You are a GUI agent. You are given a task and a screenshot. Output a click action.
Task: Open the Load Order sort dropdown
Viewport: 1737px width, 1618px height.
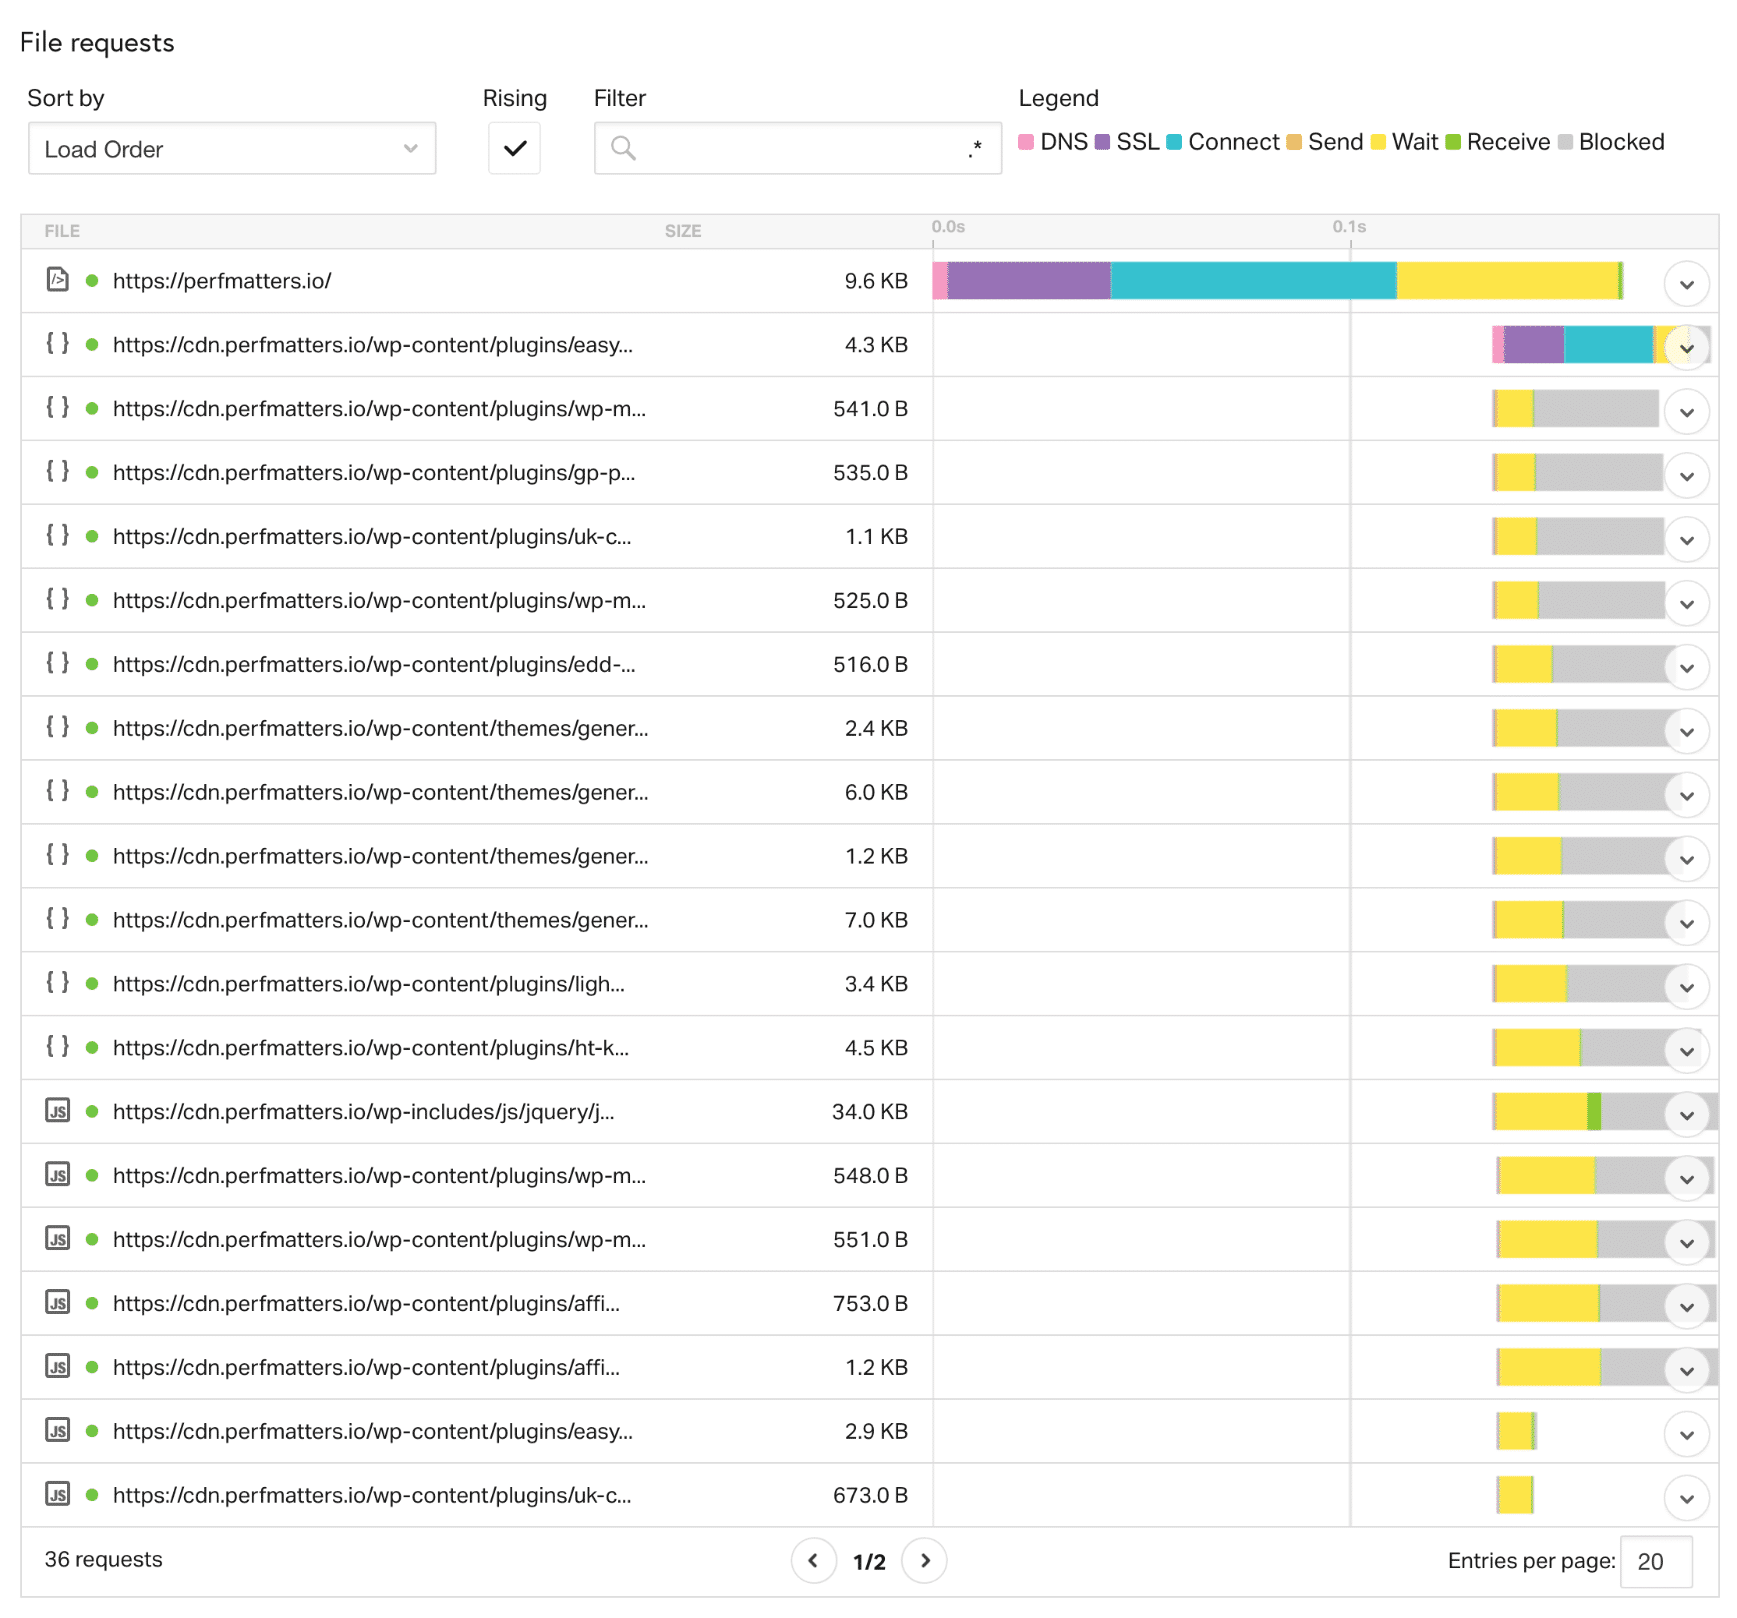(232, 148)
